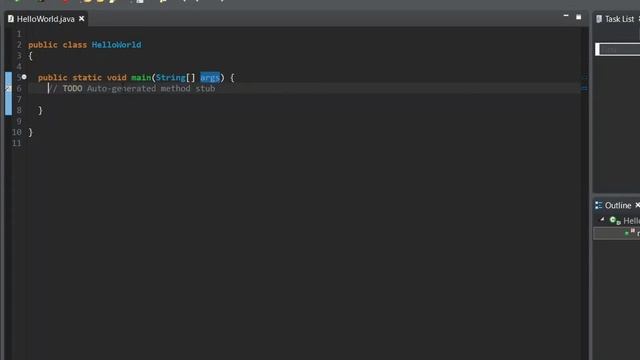This screenshot has width=640, height=360.
Task: Switch to the Outline view tab
Action: tap(618, 205)
